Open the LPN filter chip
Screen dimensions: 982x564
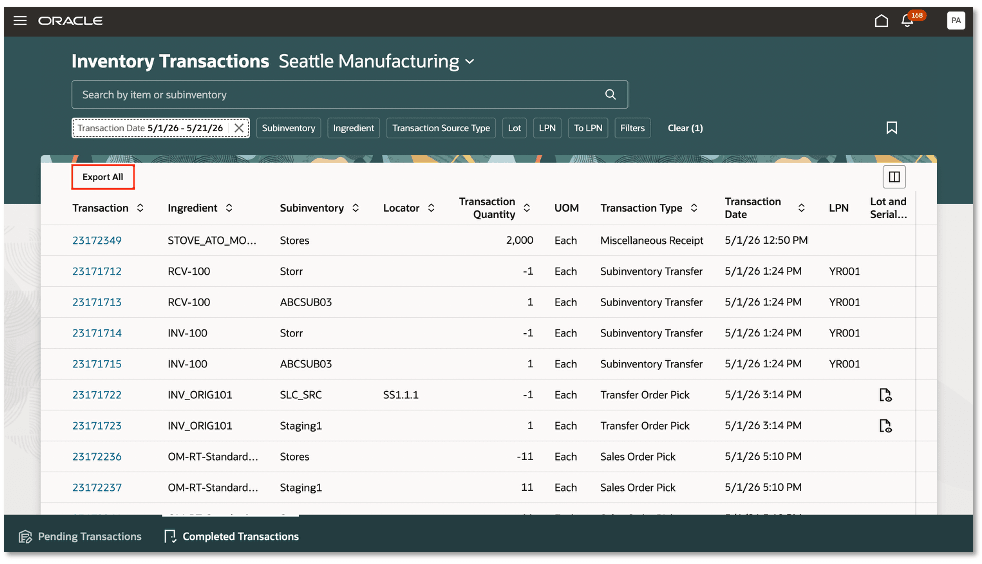coord(547,128)
